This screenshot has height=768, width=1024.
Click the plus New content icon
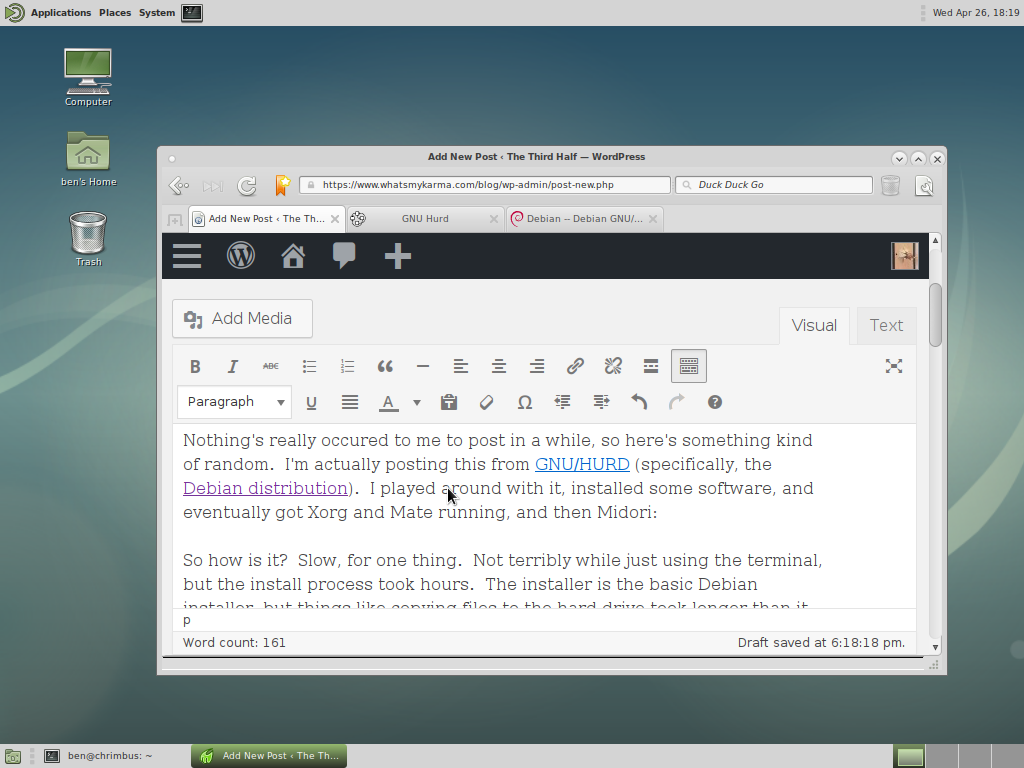(398, 256)
